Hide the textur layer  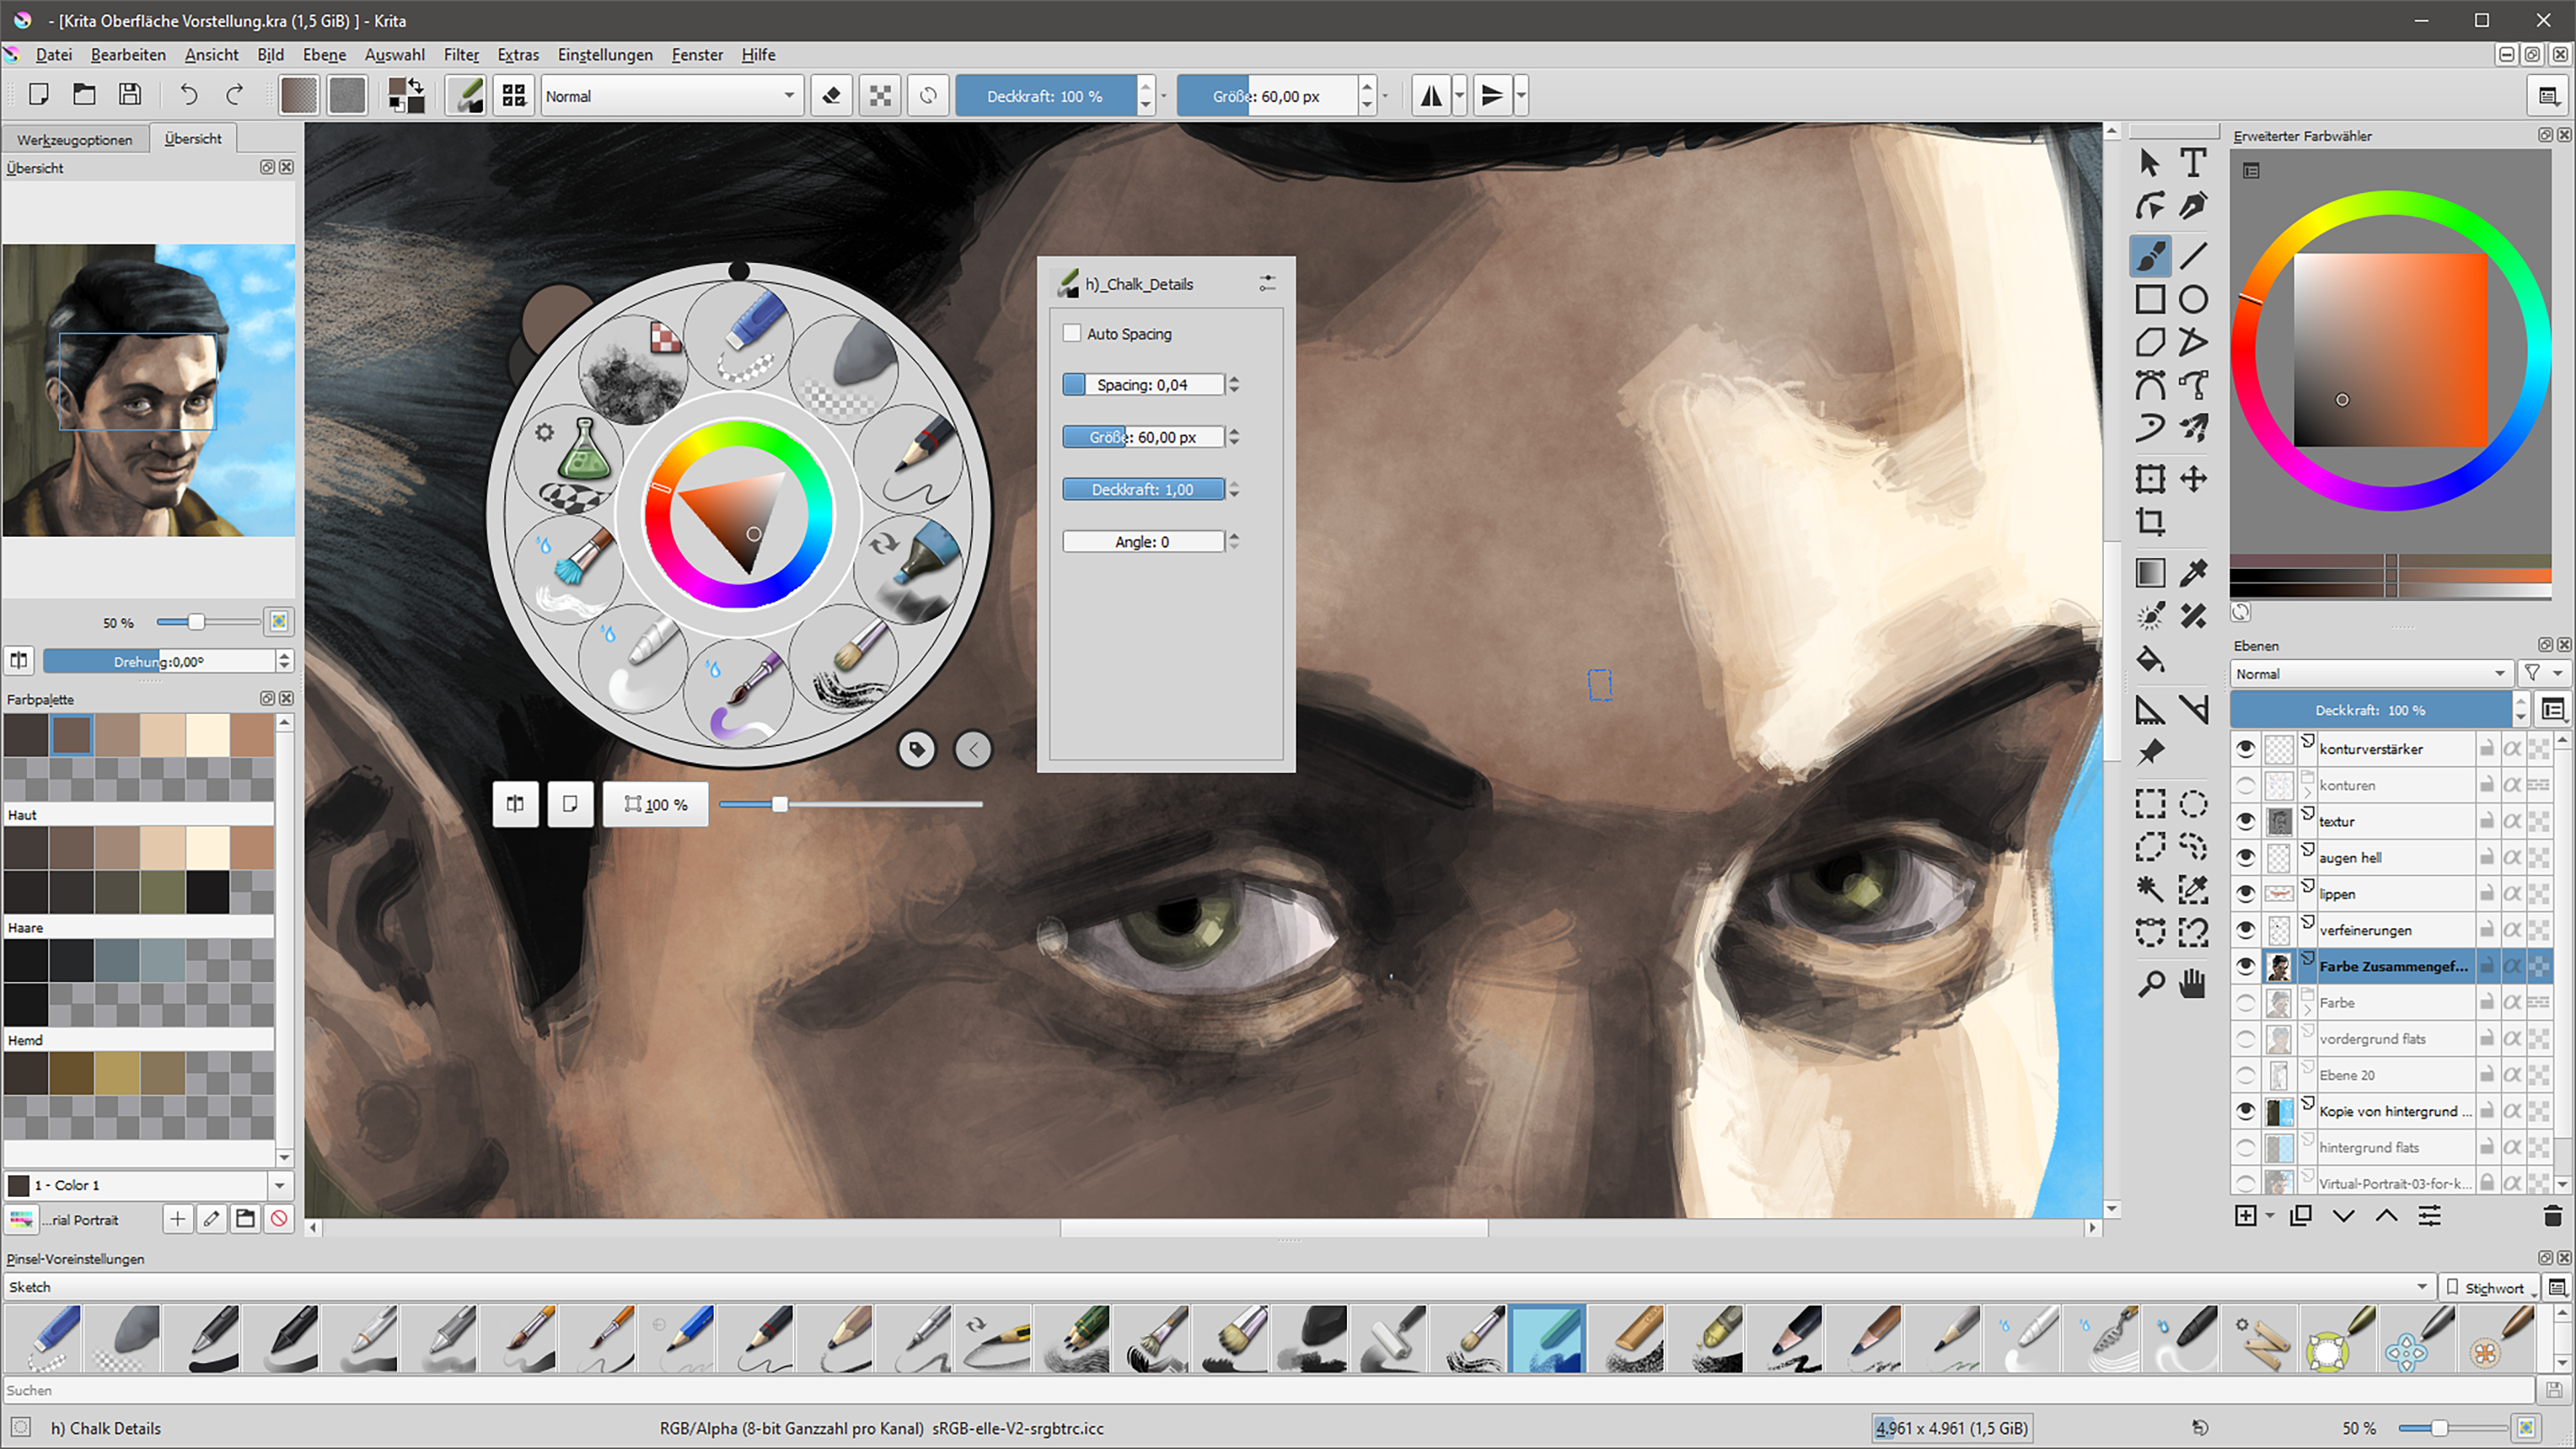[x=2245, y=821]
